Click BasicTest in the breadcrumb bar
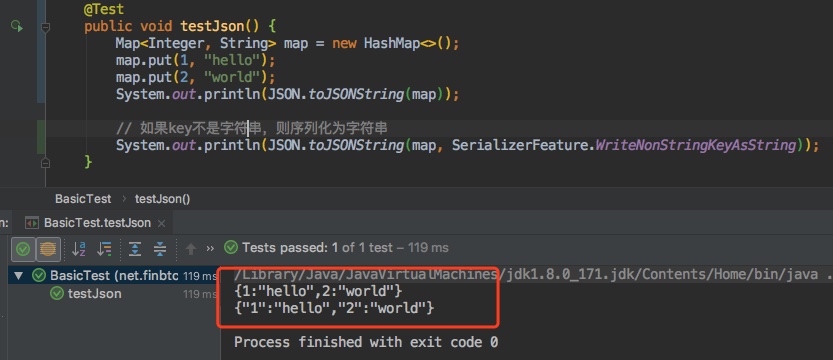The height and width of the screenshot is (360, 833). pos(83,199)
